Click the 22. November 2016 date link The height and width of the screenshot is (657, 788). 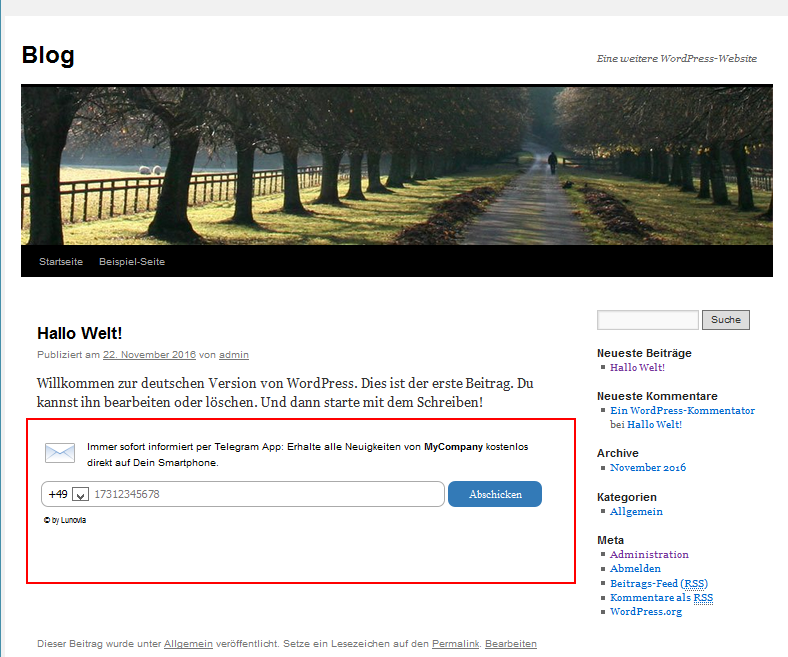pos(149,355)
